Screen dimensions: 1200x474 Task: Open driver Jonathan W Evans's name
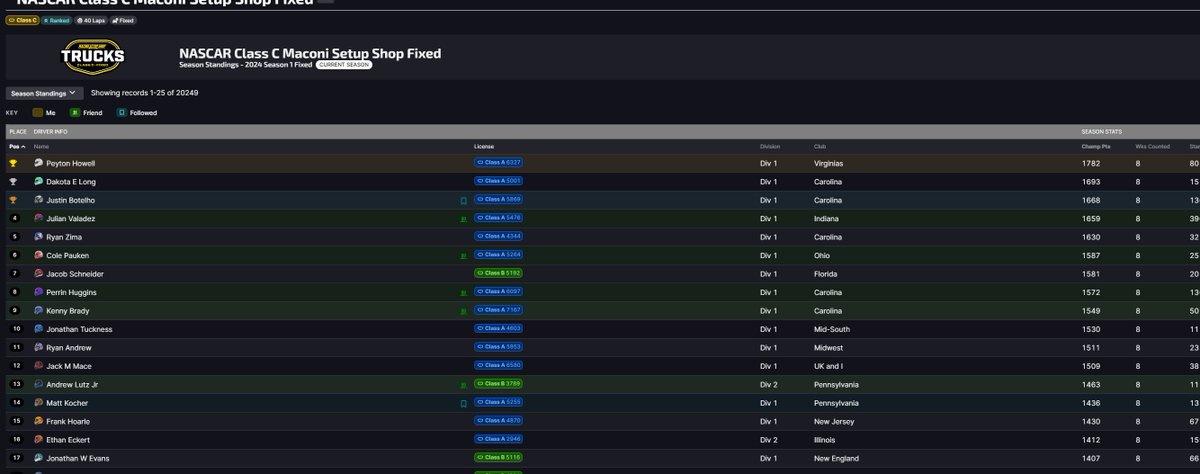click(x=77, y=458)
